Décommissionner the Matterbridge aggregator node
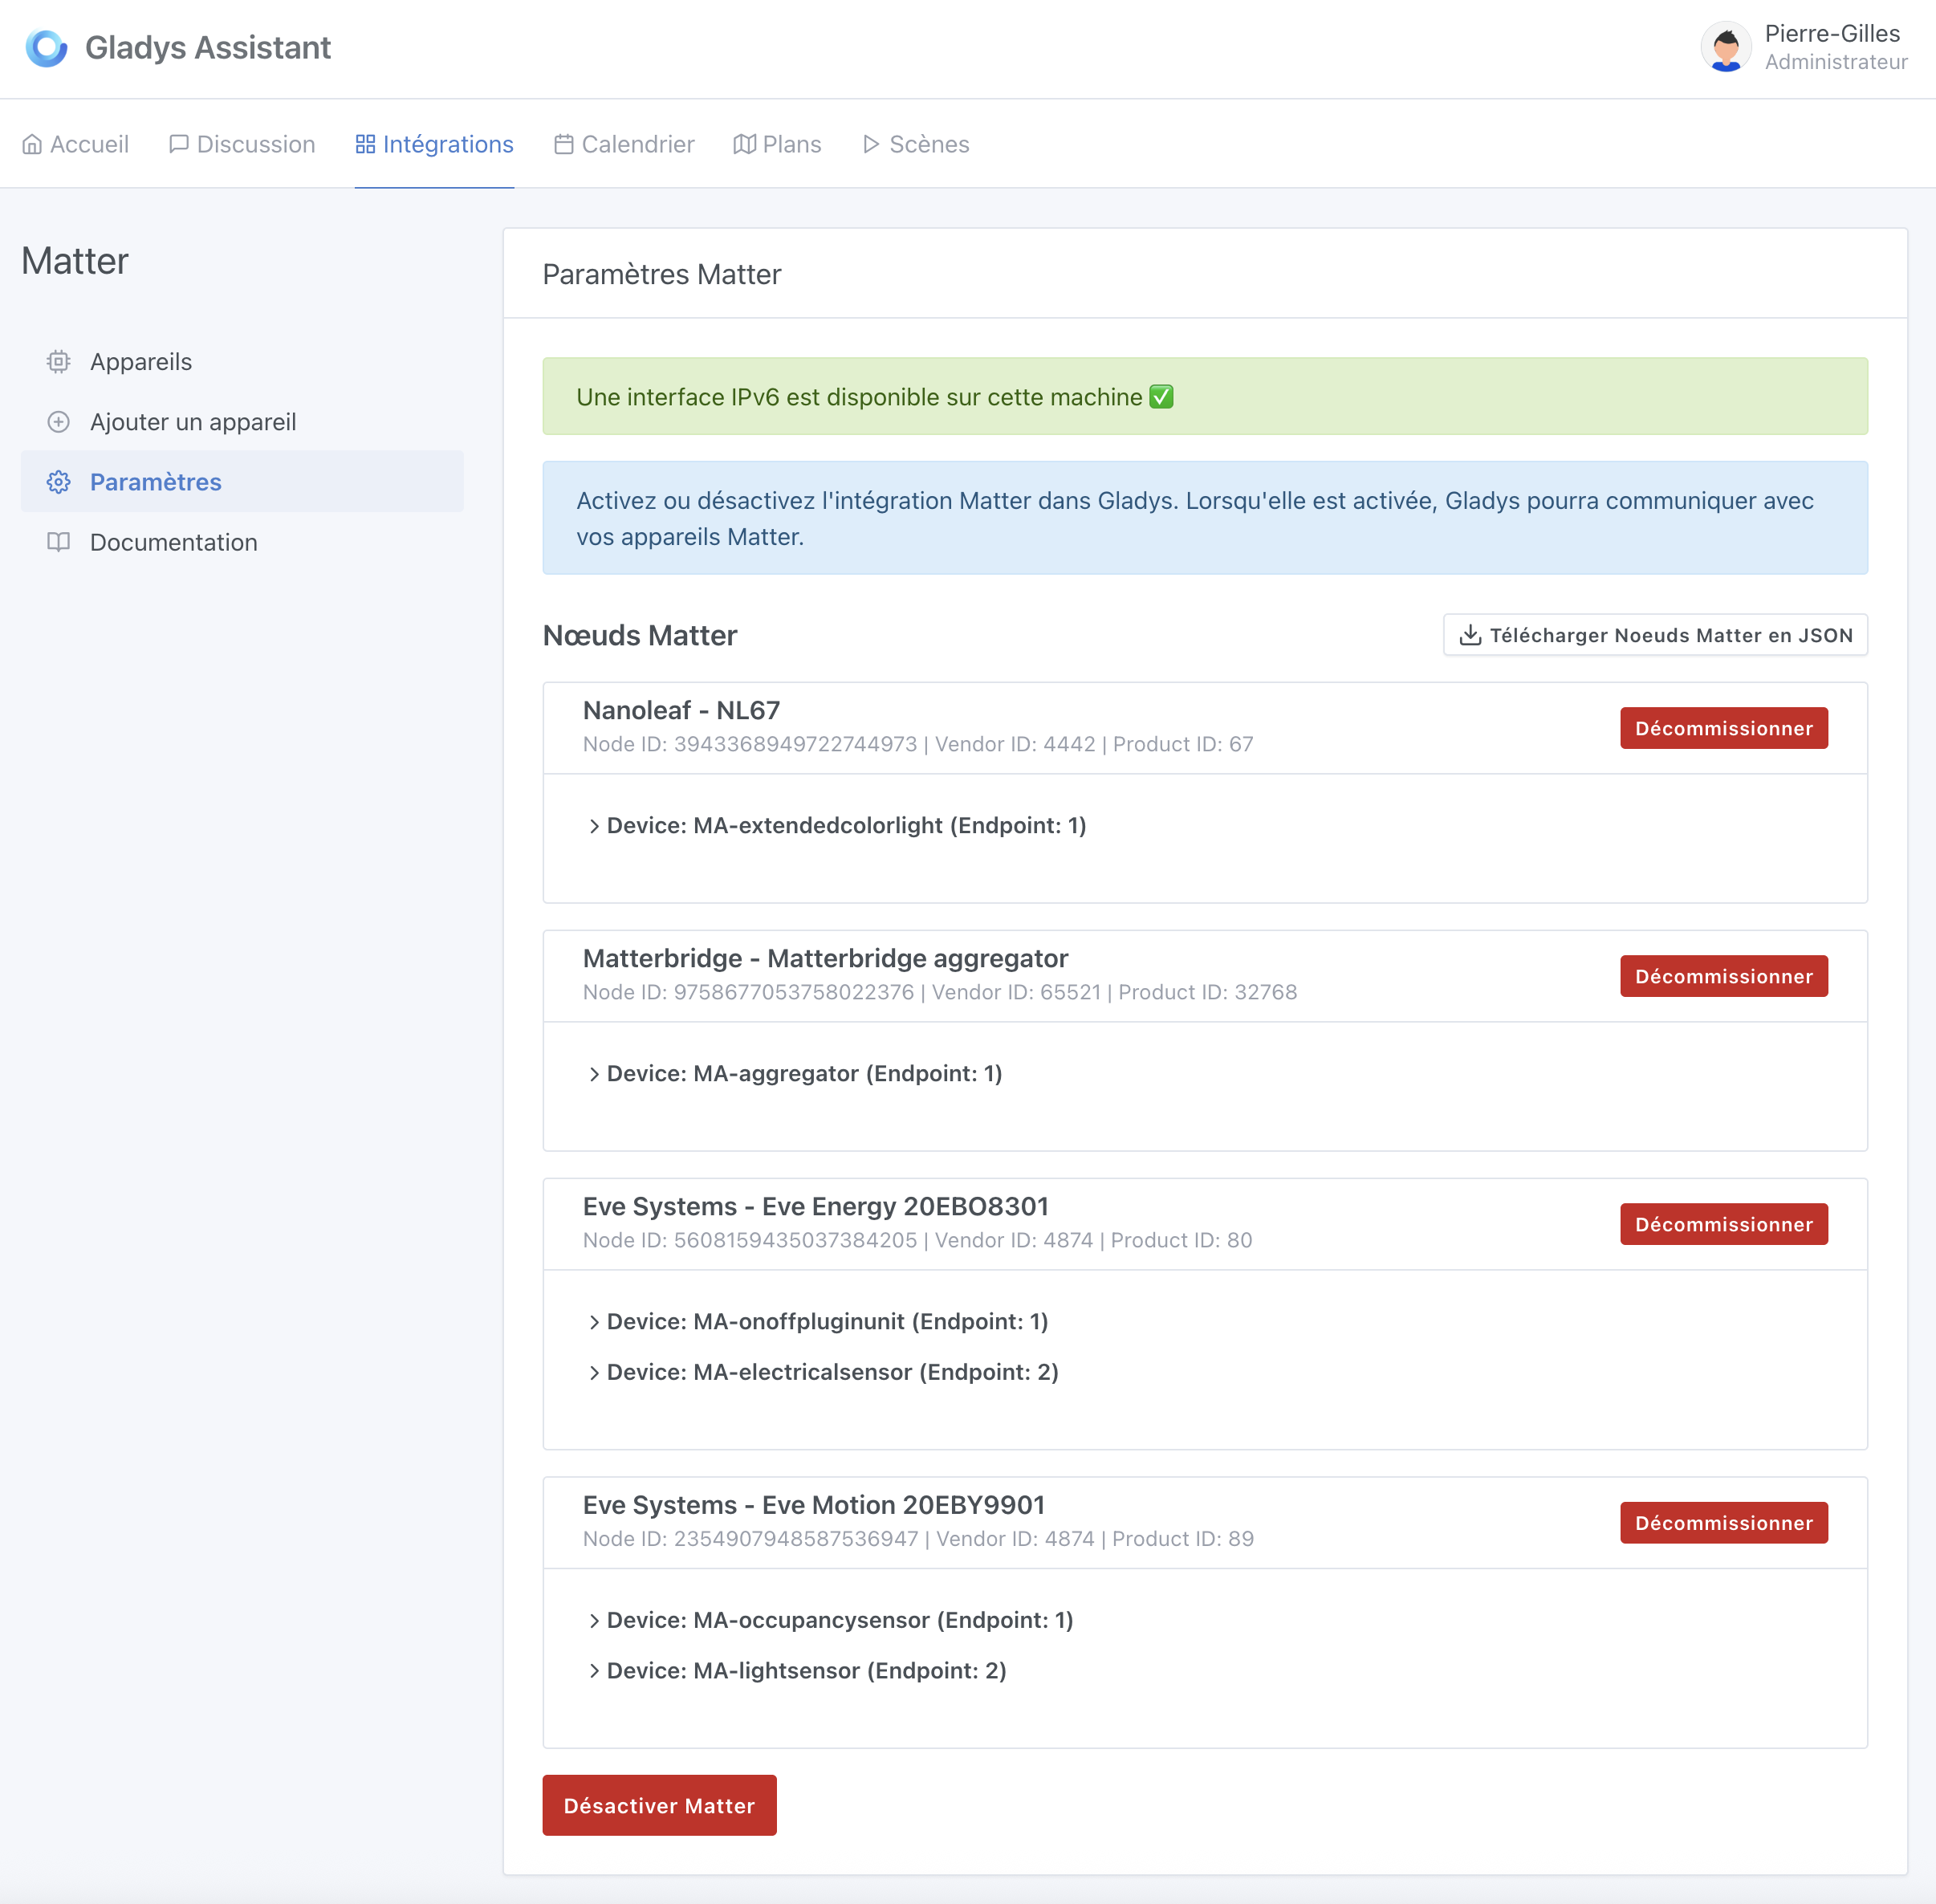Viewport: 1936px width, 1904px height. tap(1723, 976)
